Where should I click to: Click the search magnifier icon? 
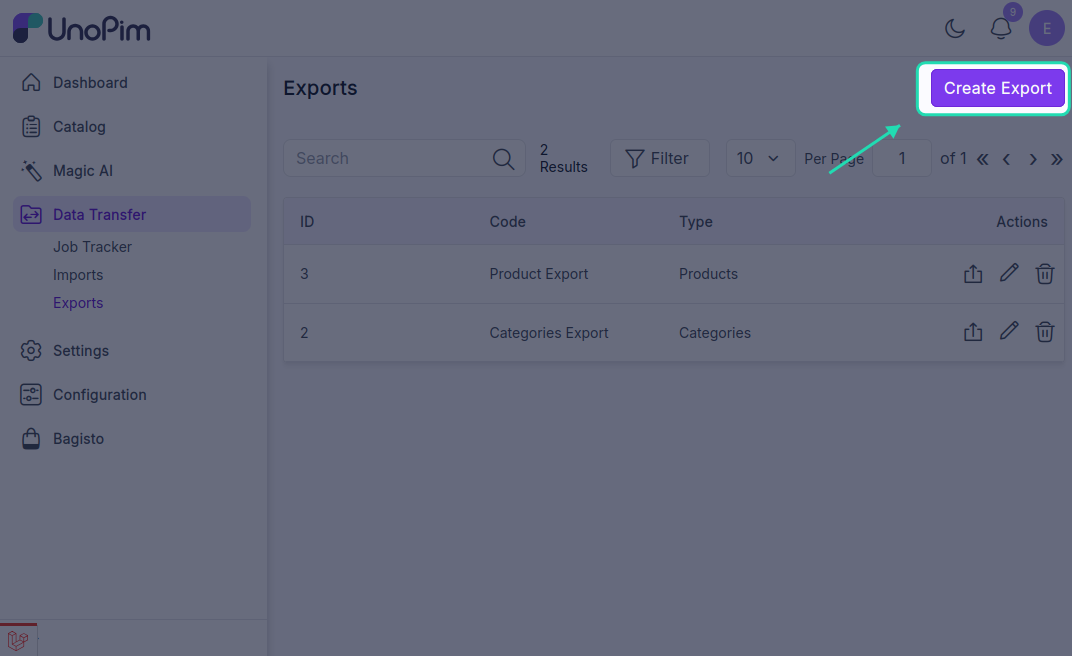pyautogui.click(x=503, y=159)
